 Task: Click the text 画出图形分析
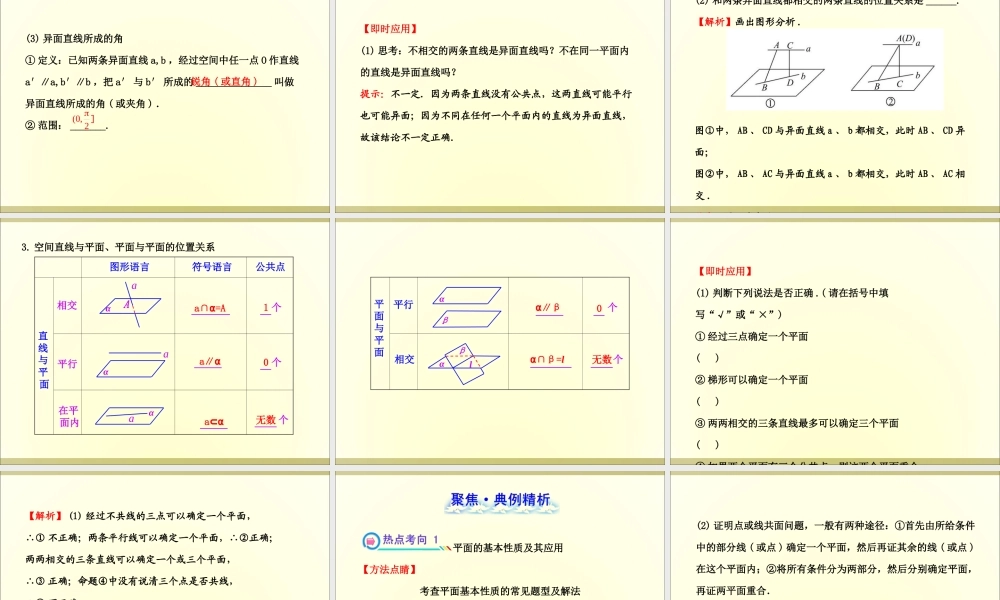768,22
